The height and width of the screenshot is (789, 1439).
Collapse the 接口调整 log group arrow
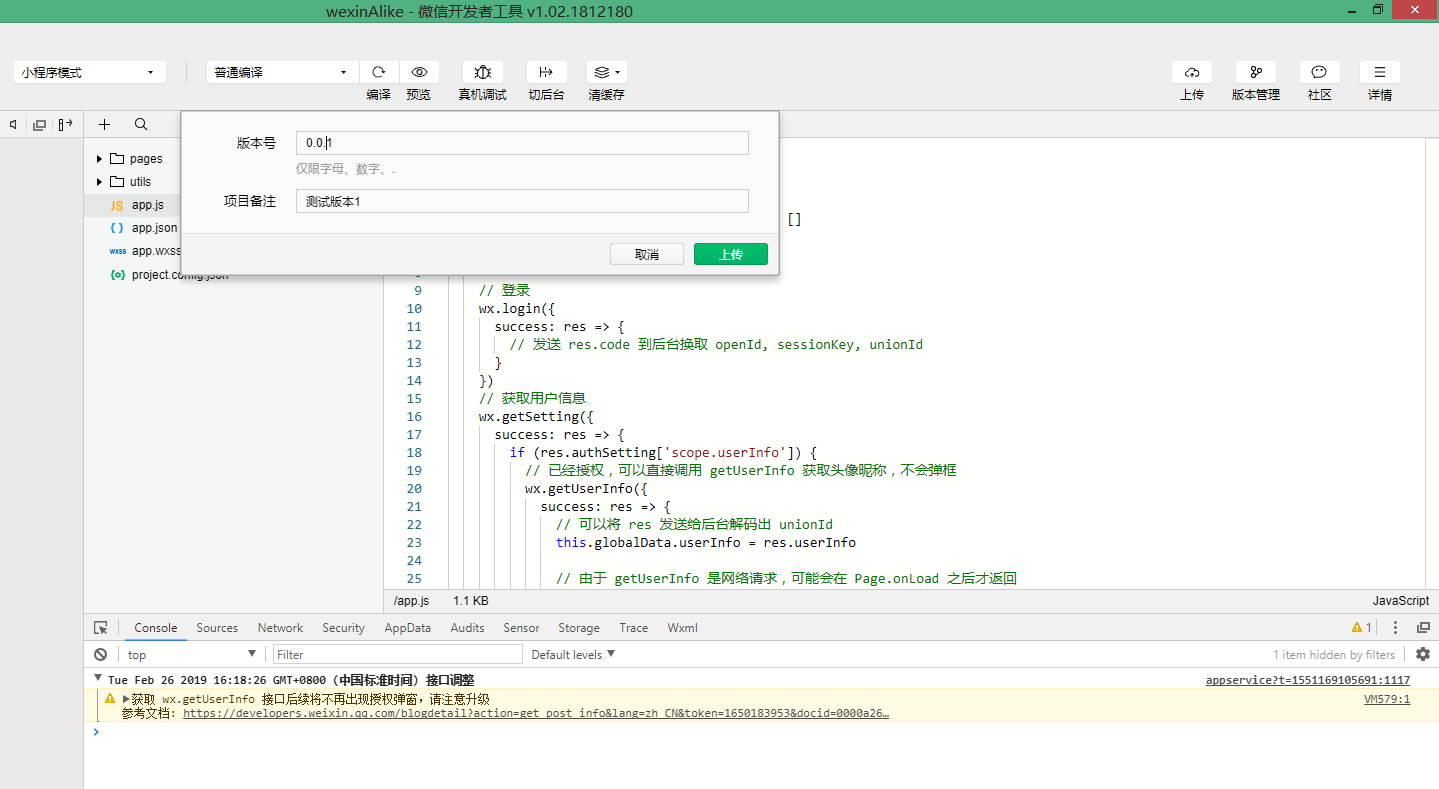(x=98, y=679)
